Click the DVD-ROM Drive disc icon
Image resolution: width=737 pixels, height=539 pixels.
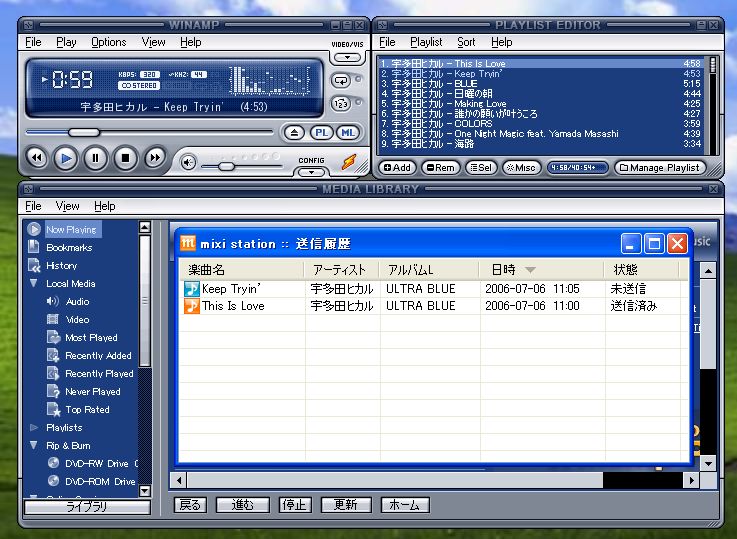[54, 481]
